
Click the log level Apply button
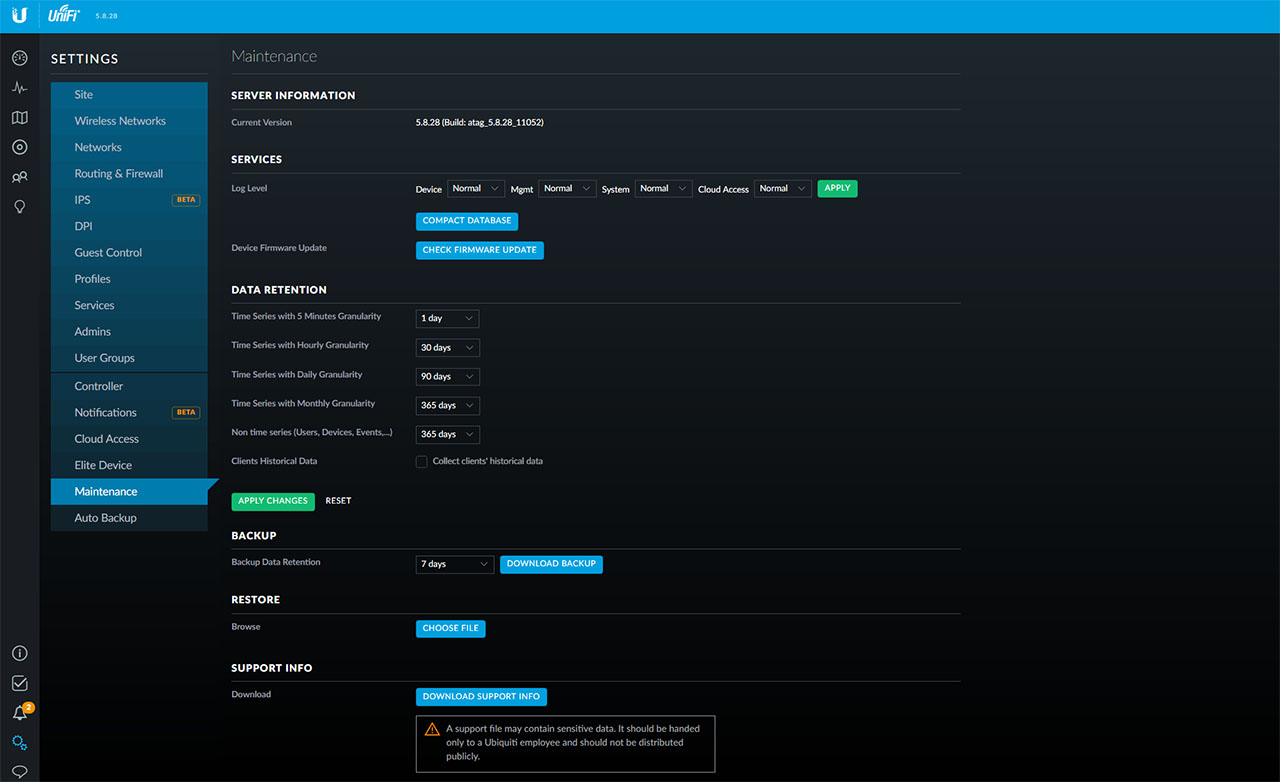[x=837, y=188]
